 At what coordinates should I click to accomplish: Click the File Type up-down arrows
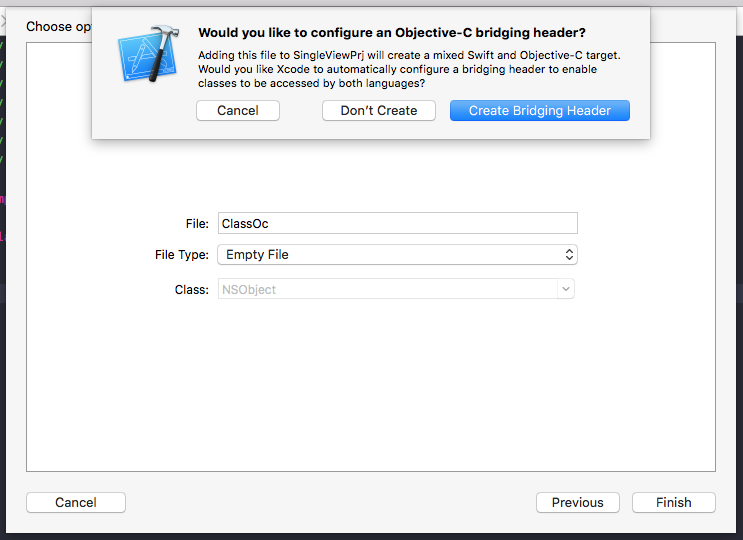click(569, 255)
